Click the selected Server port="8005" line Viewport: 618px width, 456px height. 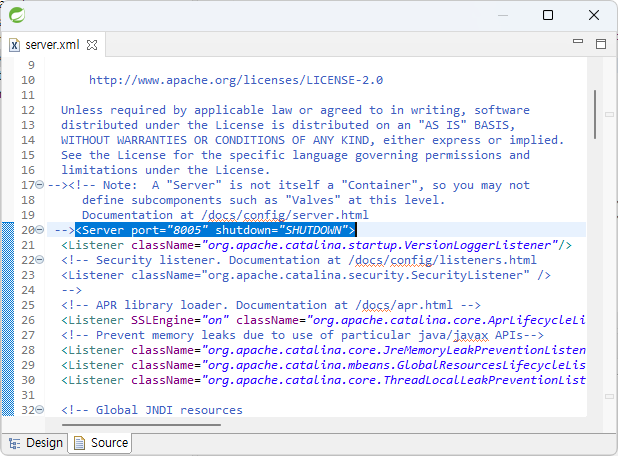(215, 230)
